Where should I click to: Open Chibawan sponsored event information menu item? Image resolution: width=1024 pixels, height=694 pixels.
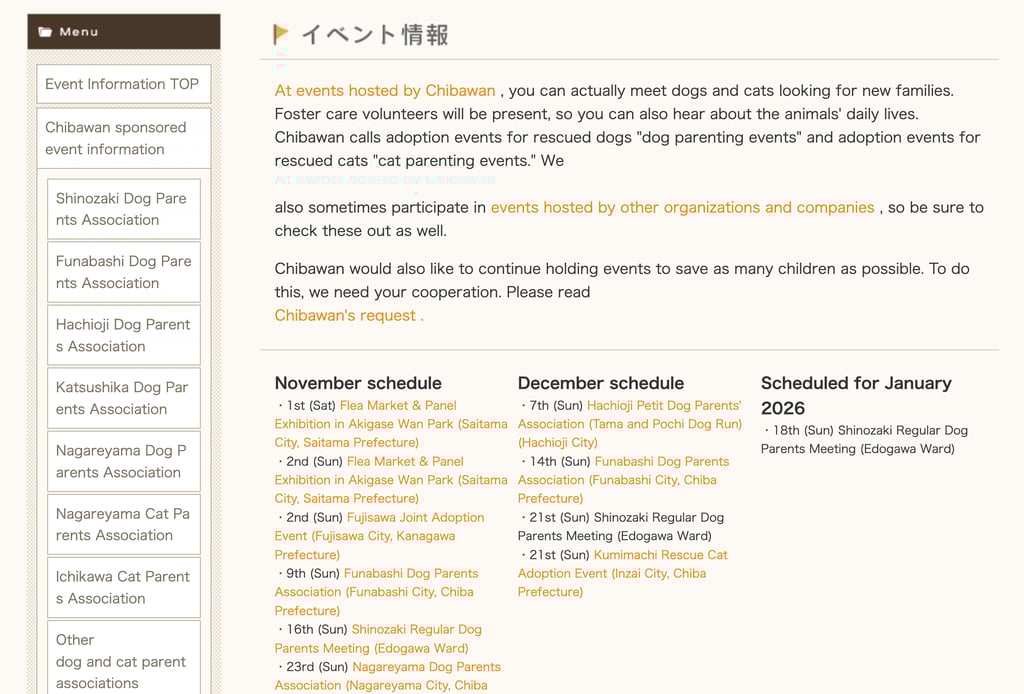click(124, 138)
